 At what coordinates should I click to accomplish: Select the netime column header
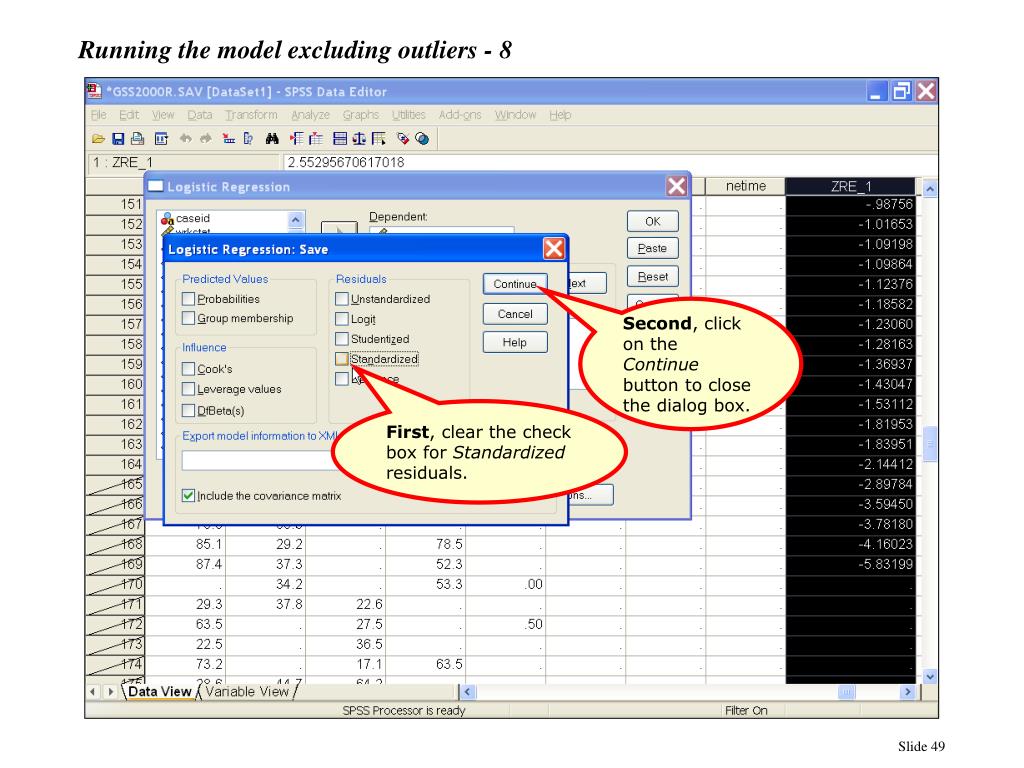click(745, 186)
